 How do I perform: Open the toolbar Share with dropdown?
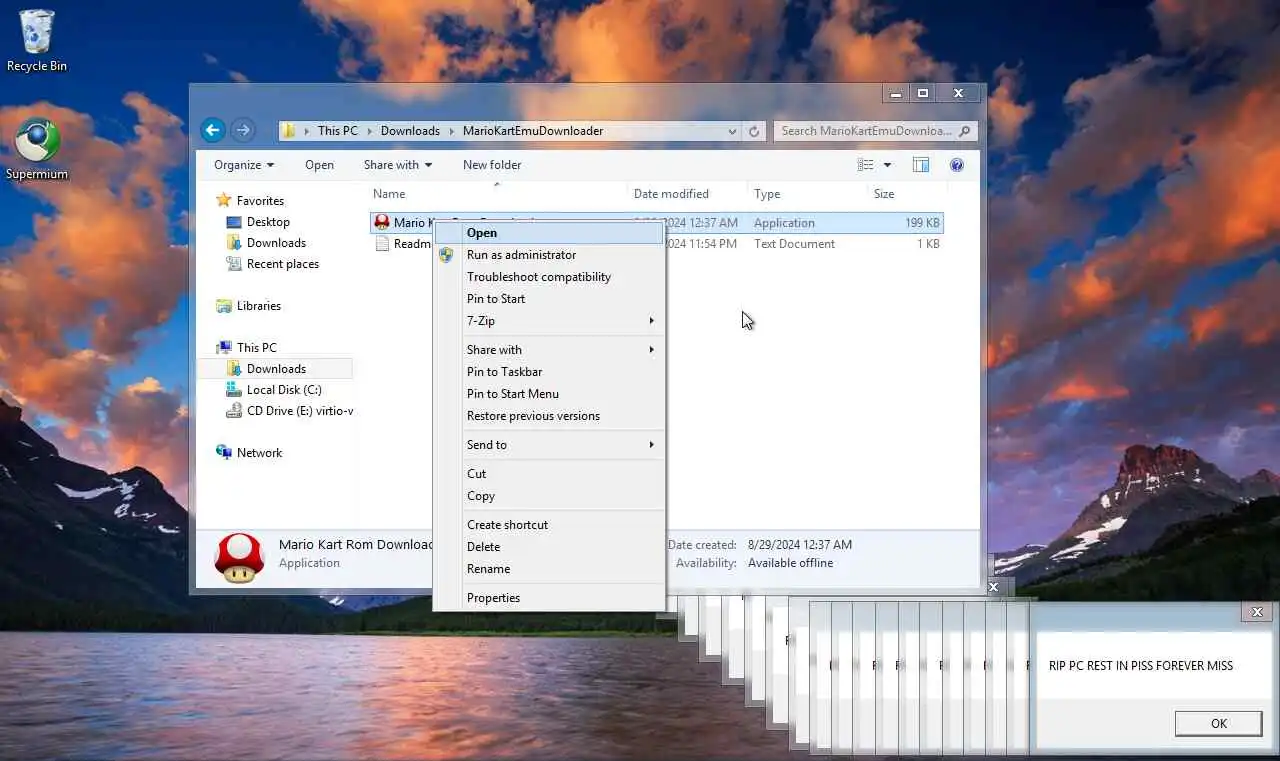(x=398, y=165)
